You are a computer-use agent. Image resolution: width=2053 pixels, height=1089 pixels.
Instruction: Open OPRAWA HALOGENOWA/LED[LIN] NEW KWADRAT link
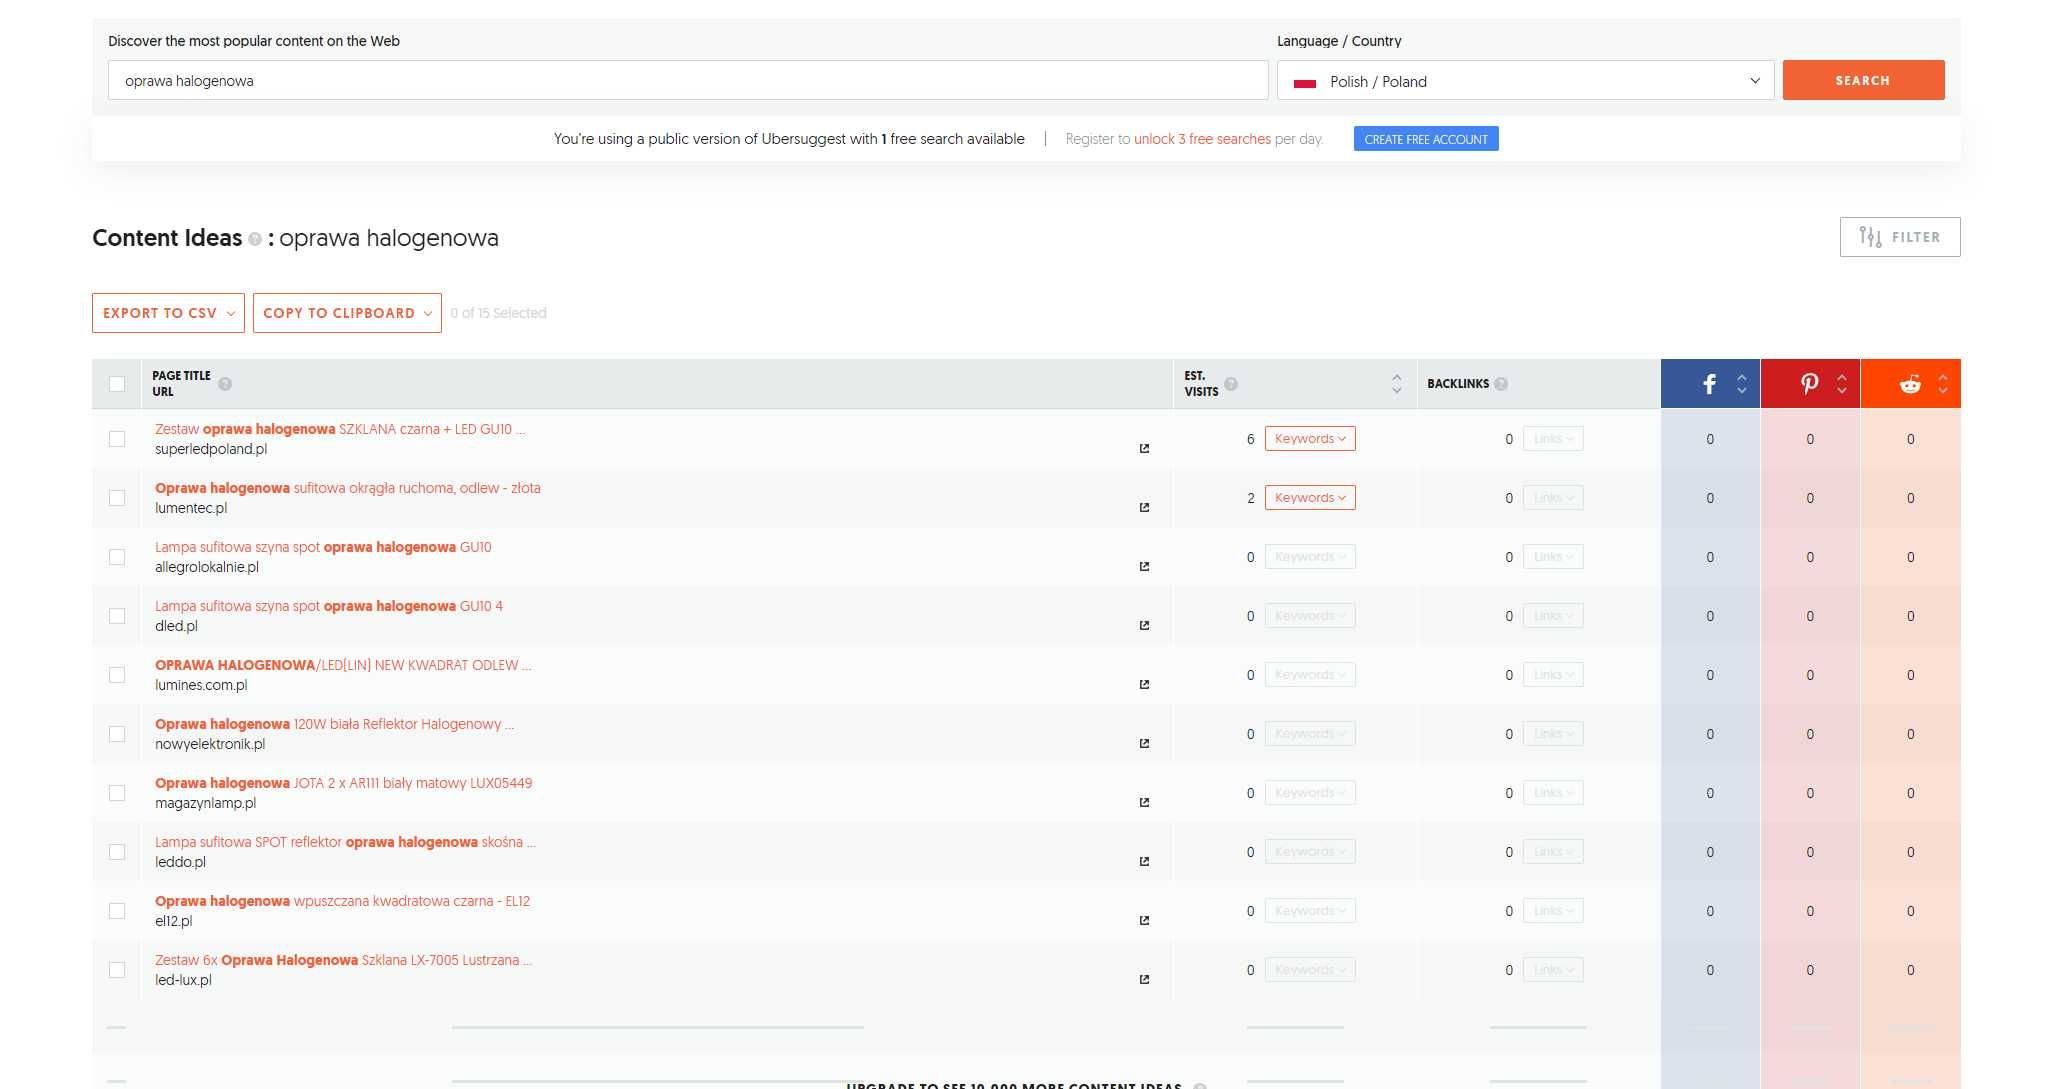pyautogui.click(x=343, y=665)
